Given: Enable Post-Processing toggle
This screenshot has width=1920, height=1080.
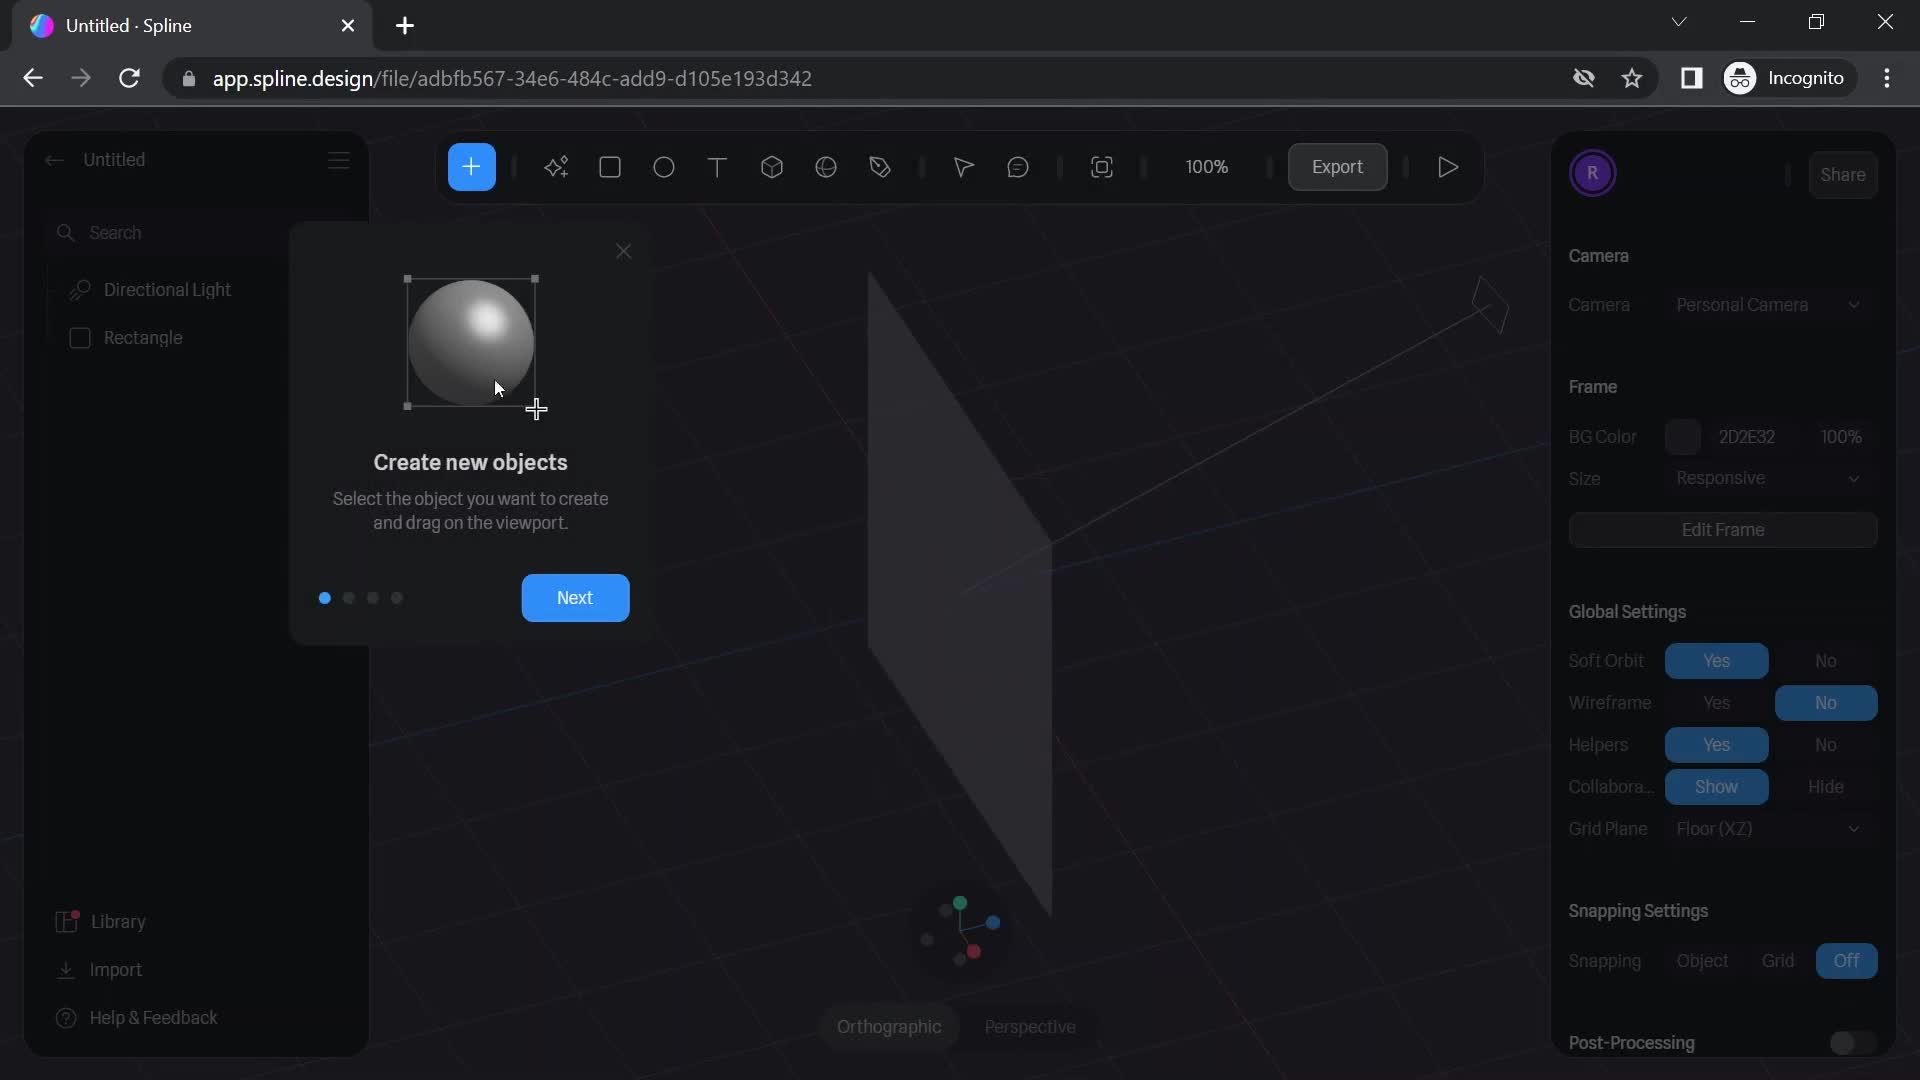Looking at the screenshot, I should (1847, 1042).
